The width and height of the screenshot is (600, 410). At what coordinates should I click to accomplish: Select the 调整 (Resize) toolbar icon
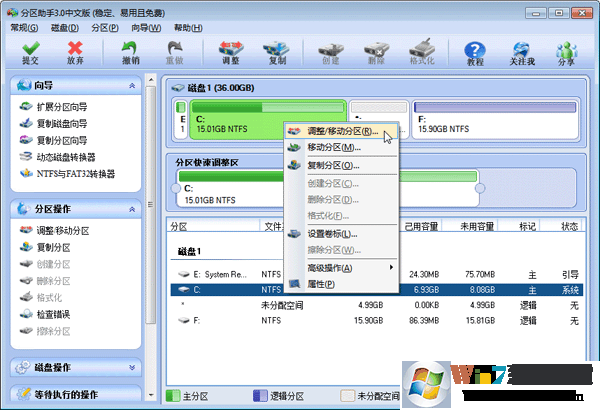pos(230,51)
